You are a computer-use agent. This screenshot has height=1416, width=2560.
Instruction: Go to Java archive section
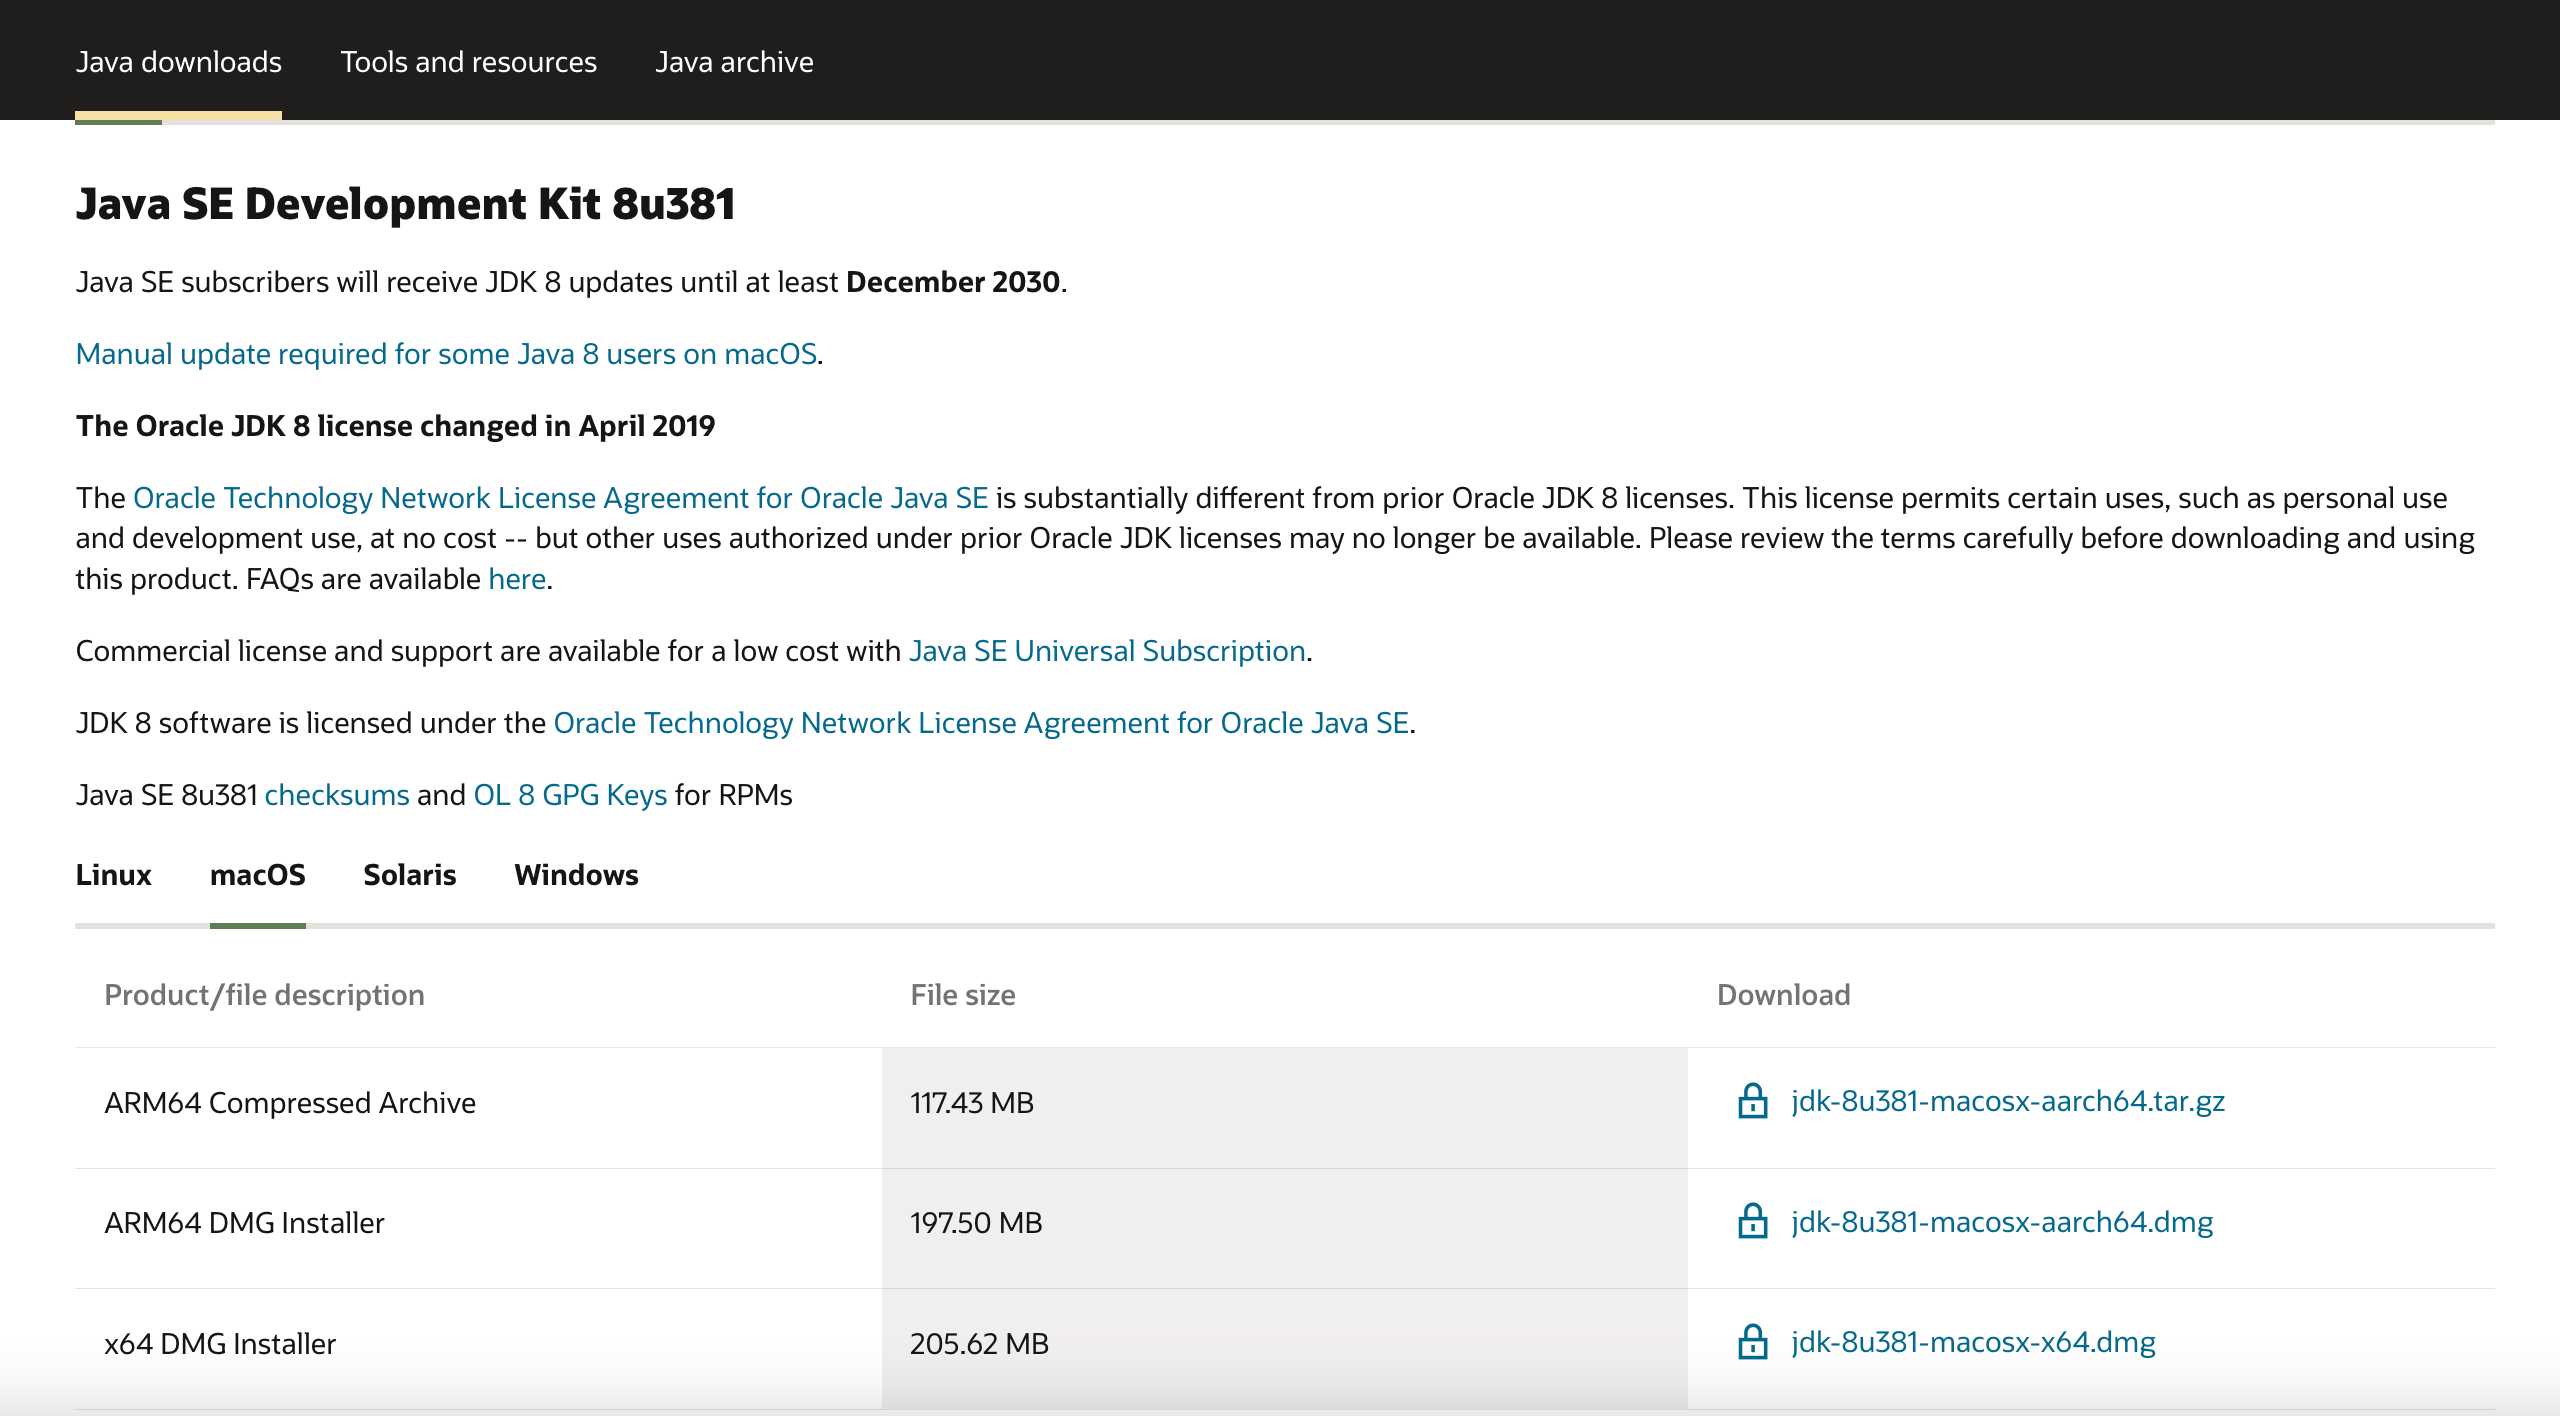coord(734,62)
